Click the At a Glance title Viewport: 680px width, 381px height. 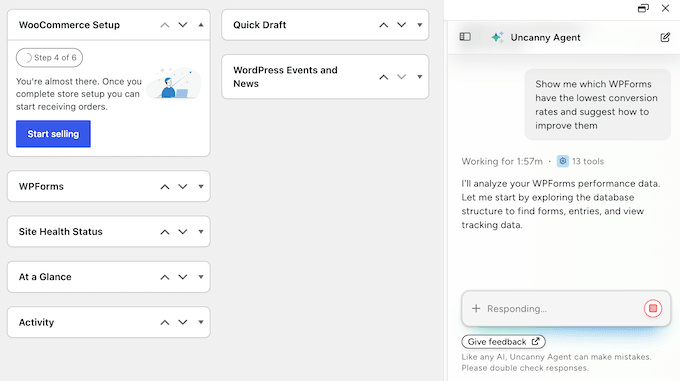pyautogui.click(x=45, y=277)
